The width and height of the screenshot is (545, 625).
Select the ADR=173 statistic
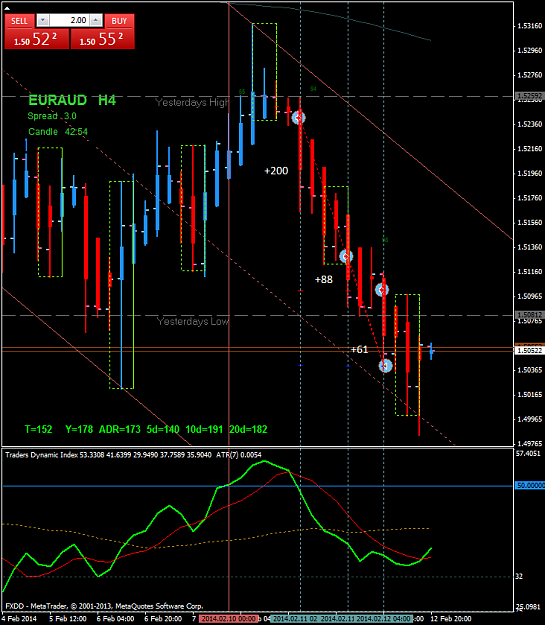coord(120,429)
